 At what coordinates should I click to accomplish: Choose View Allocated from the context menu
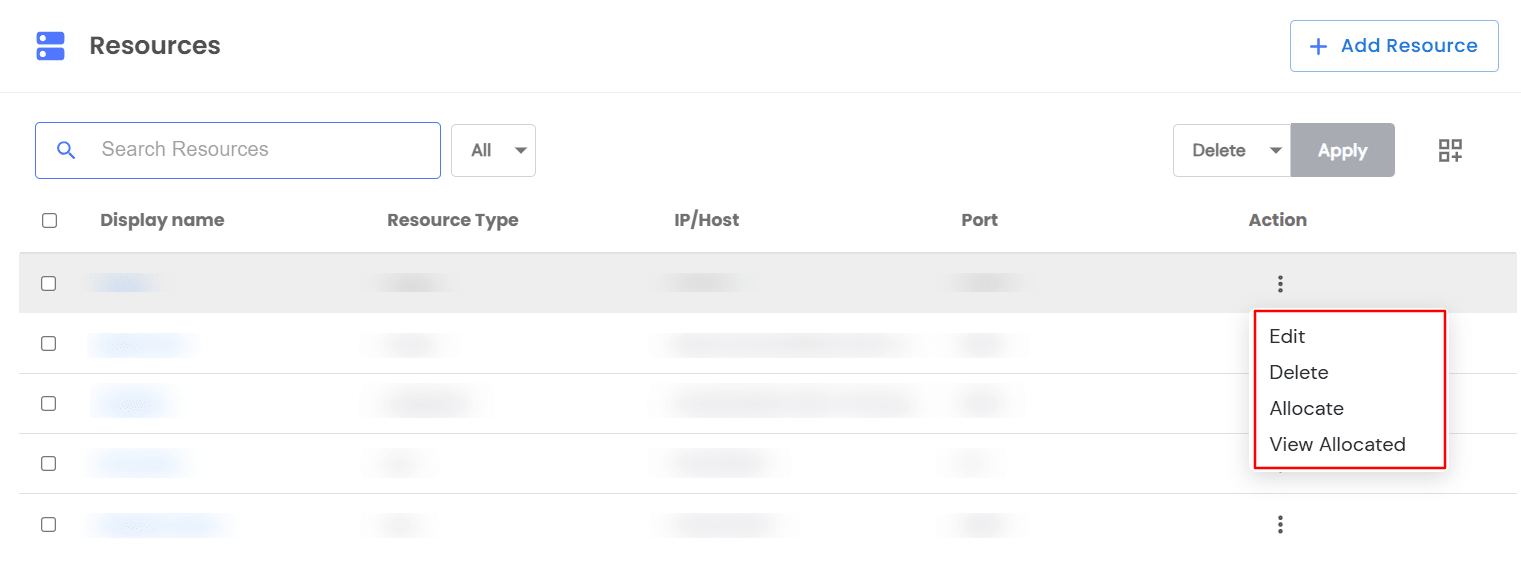point(1337,444)
